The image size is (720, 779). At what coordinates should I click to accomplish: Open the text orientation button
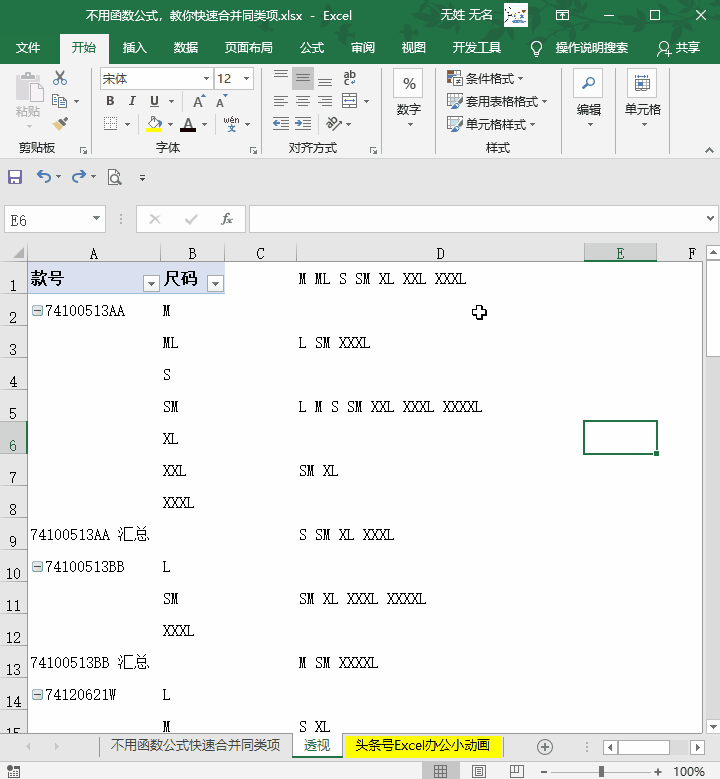click(x=334, y=123)
